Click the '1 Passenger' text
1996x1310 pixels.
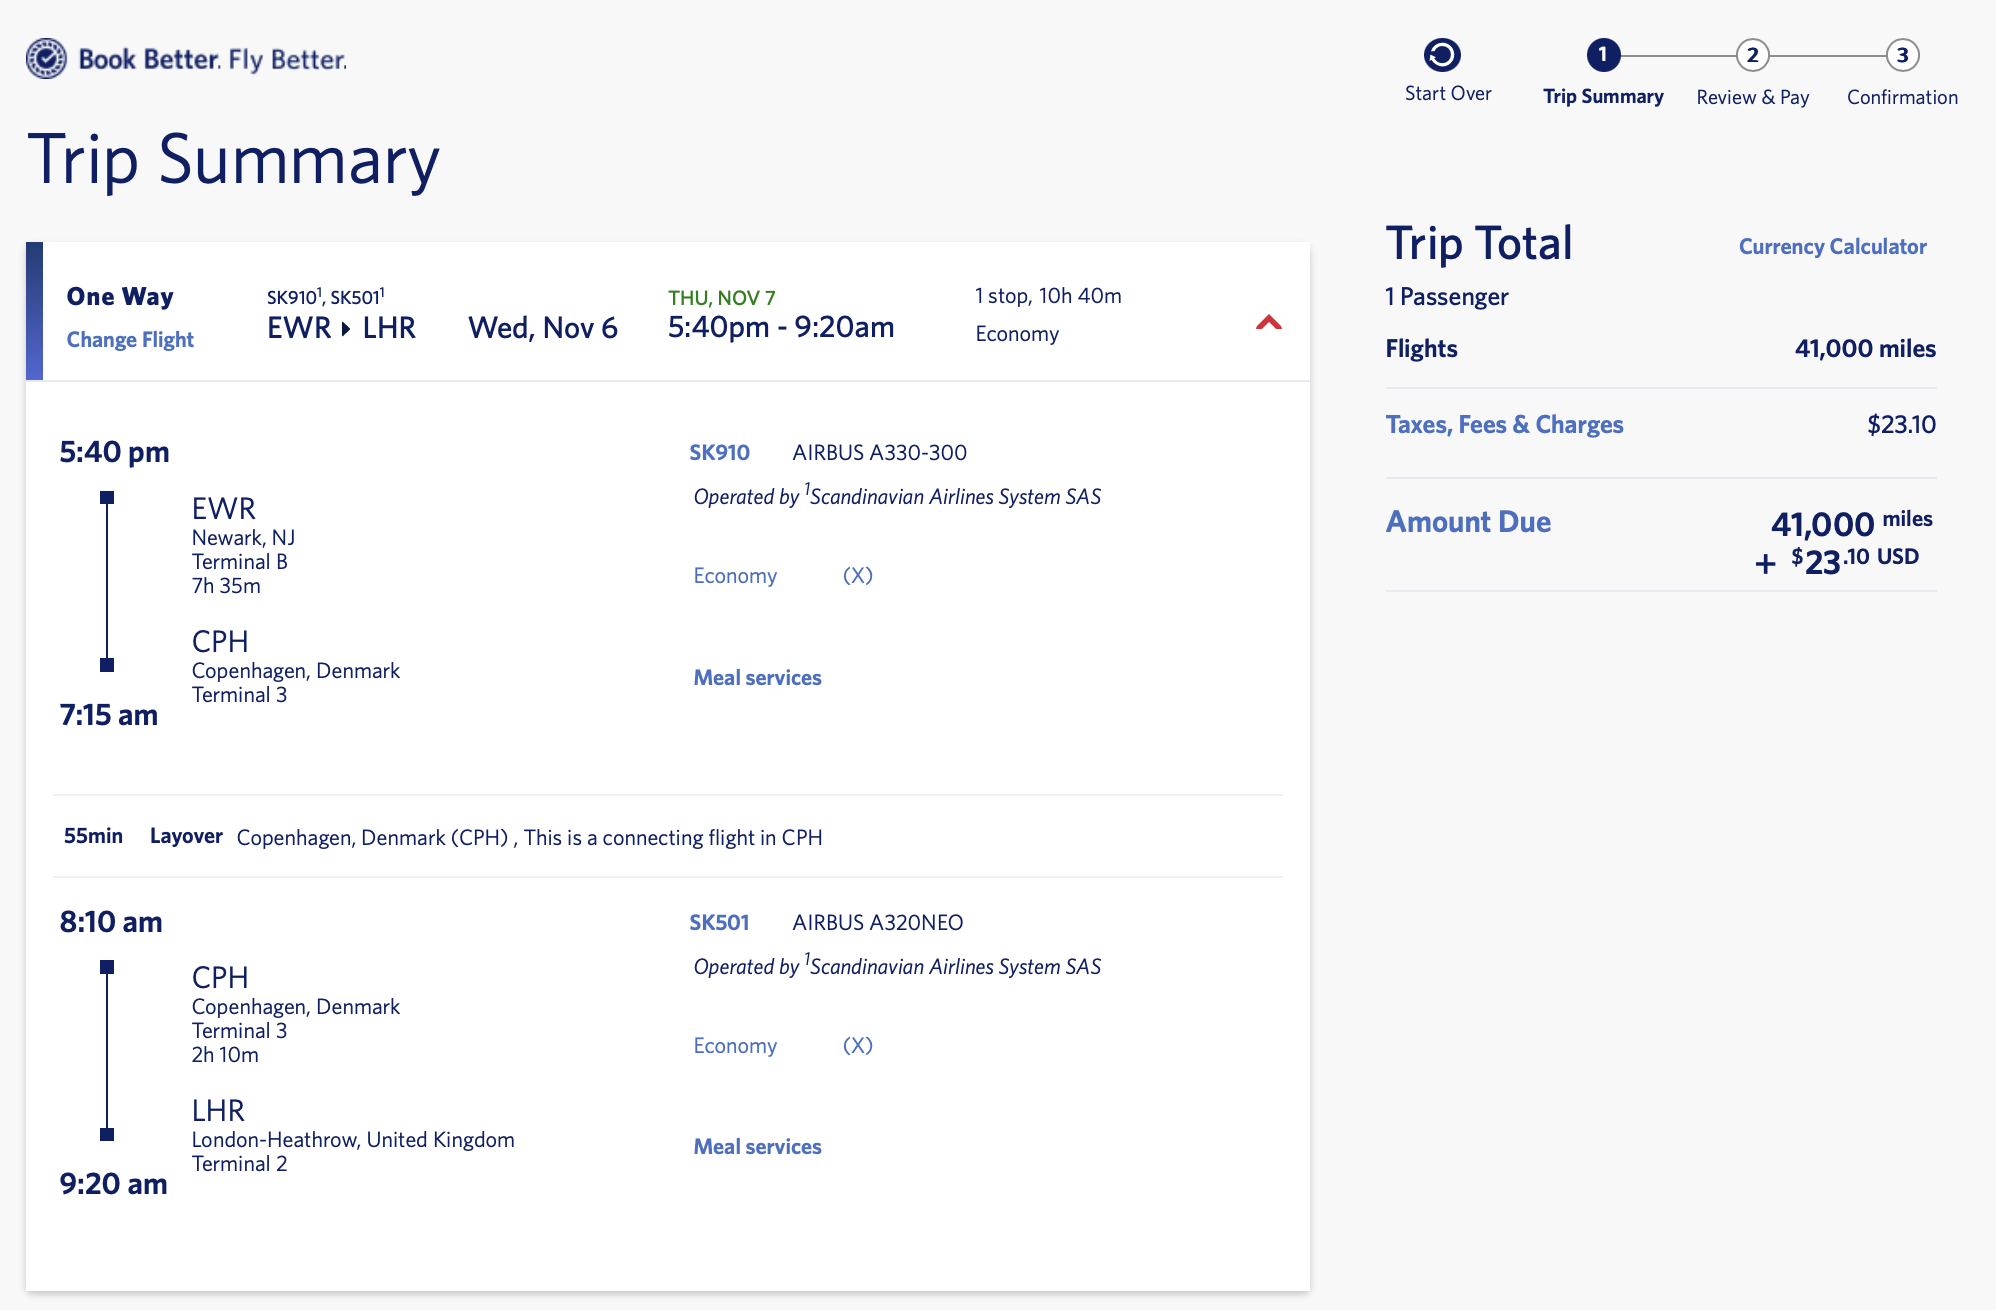tap(1446, 297)
